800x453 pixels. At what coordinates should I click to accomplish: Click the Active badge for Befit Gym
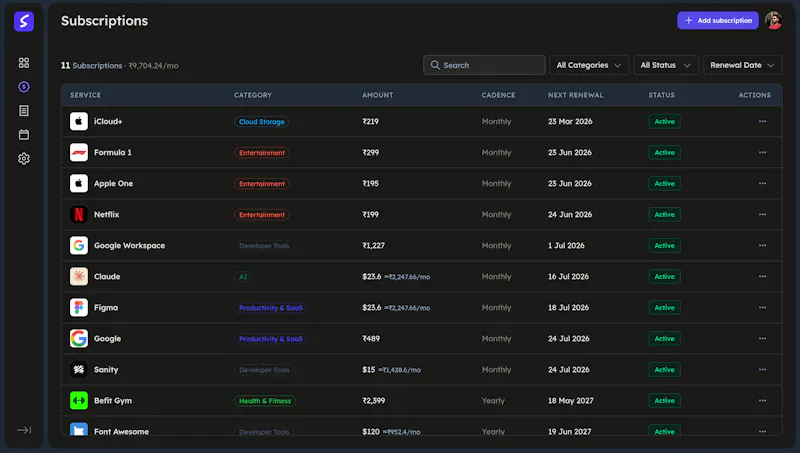point(664,400)
